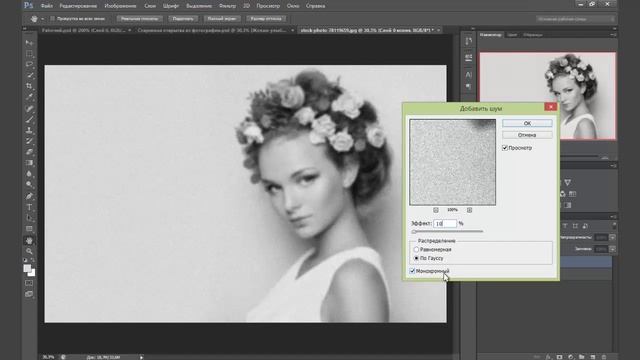640x360 pixels.
Task: Switch to the Образцы panel tab
Action: 533,35
